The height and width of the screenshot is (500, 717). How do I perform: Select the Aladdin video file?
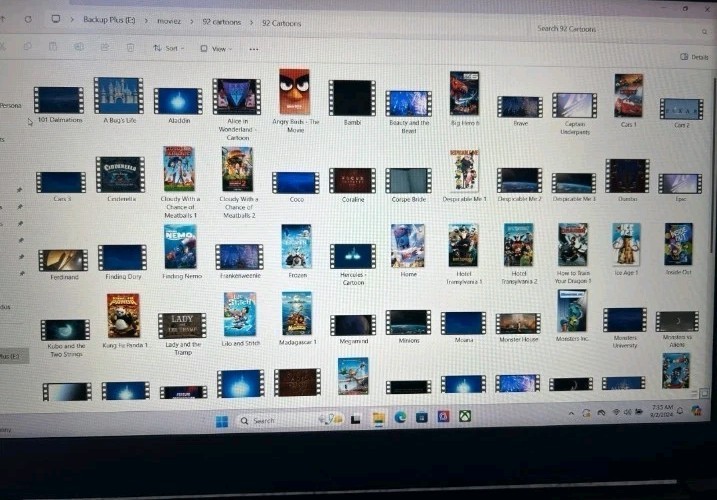click(x=178, y=101)
